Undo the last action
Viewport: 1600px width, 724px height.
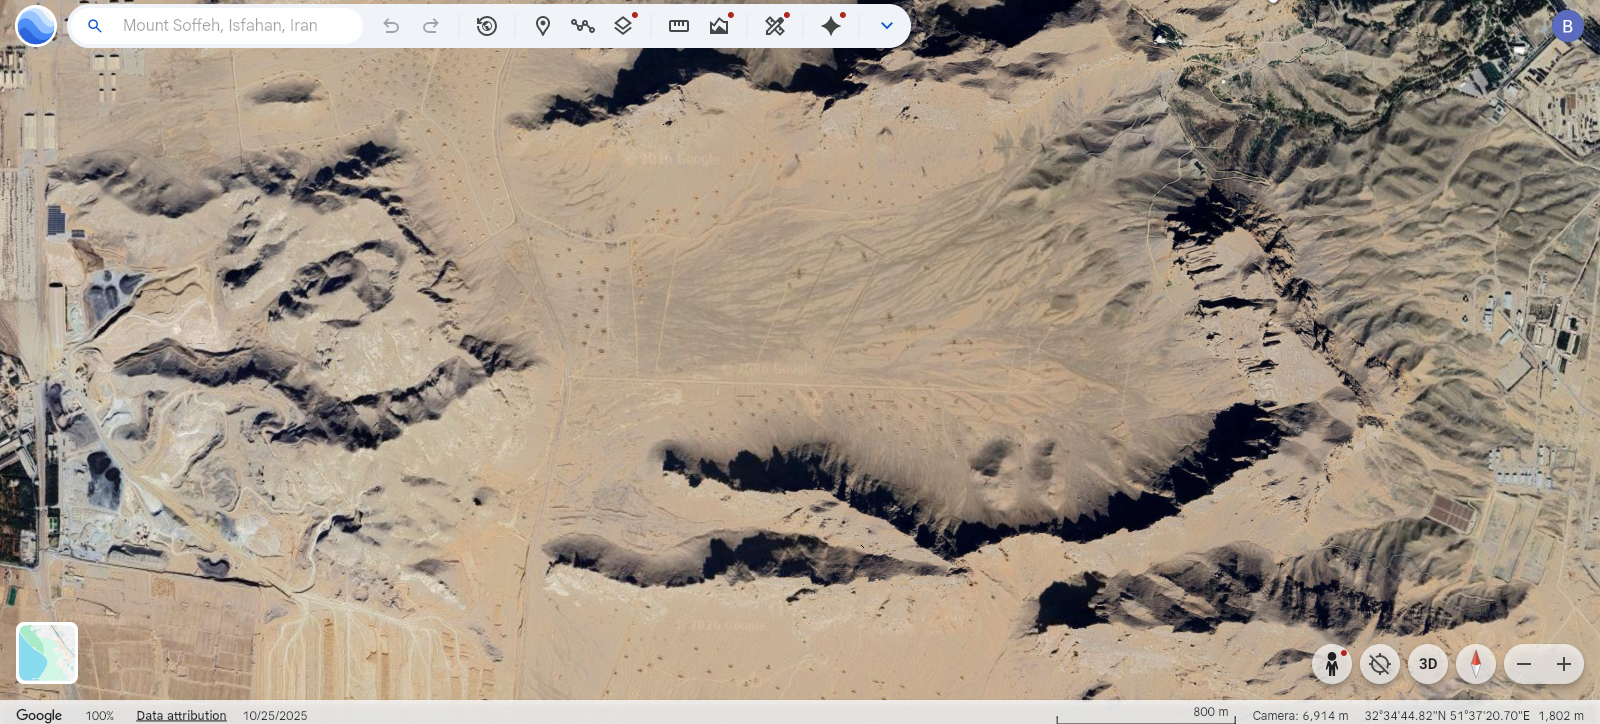pyautogui.click(x=391, y=26)
